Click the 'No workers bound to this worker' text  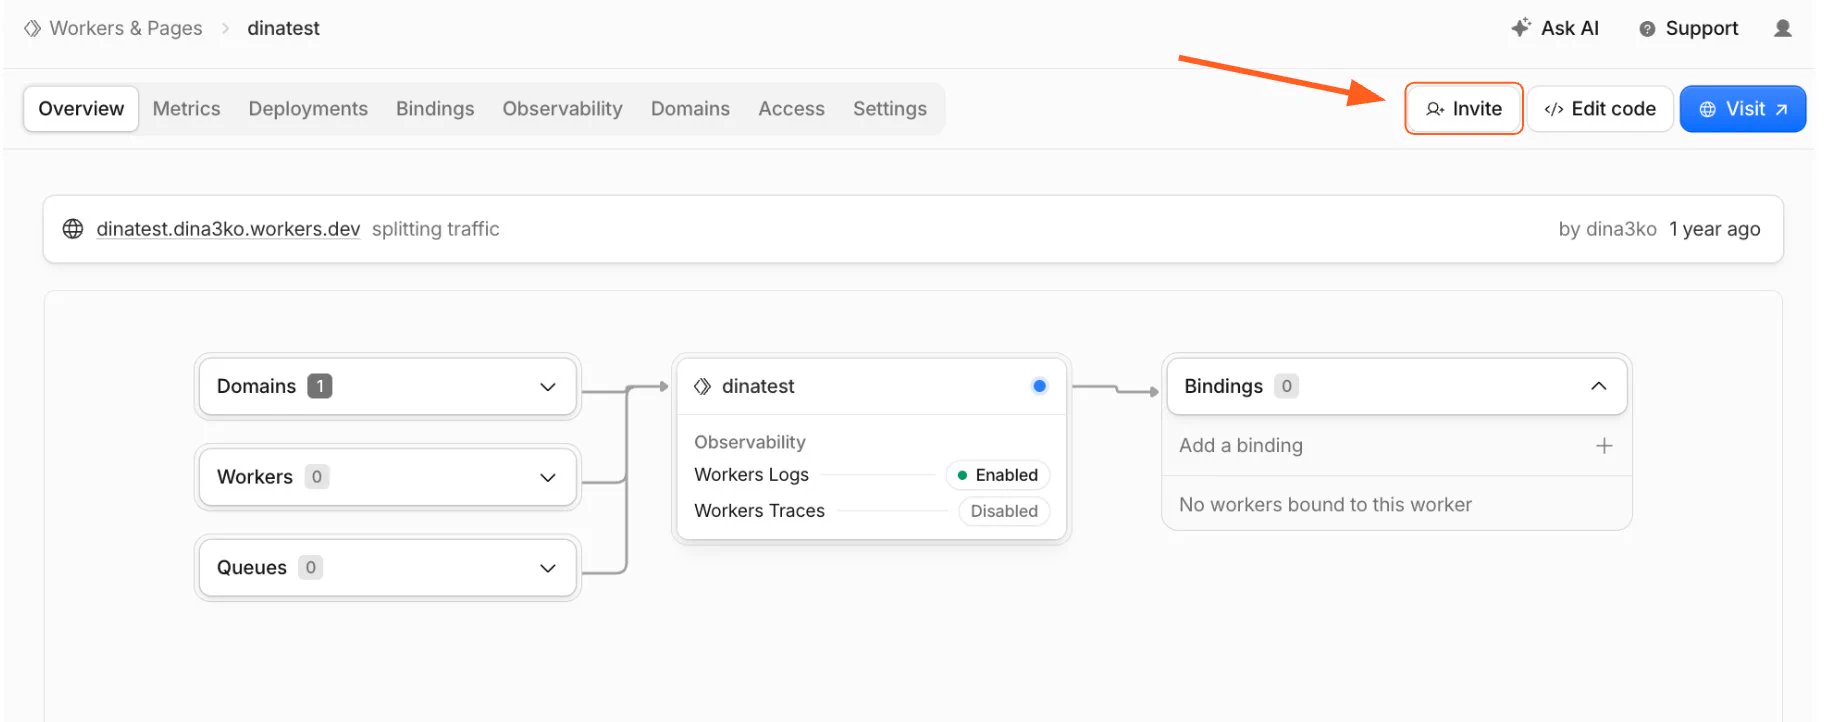click(1325, 505)
